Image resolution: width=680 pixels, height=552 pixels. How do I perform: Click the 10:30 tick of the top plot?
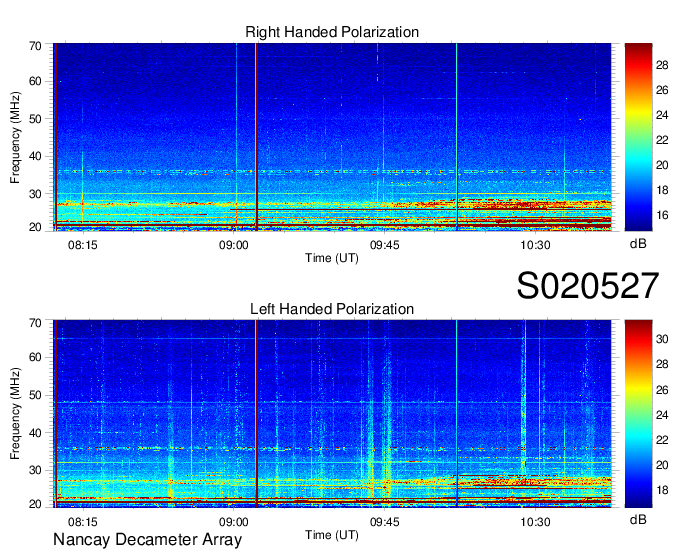pyautogui.click(x=536, y=245)
